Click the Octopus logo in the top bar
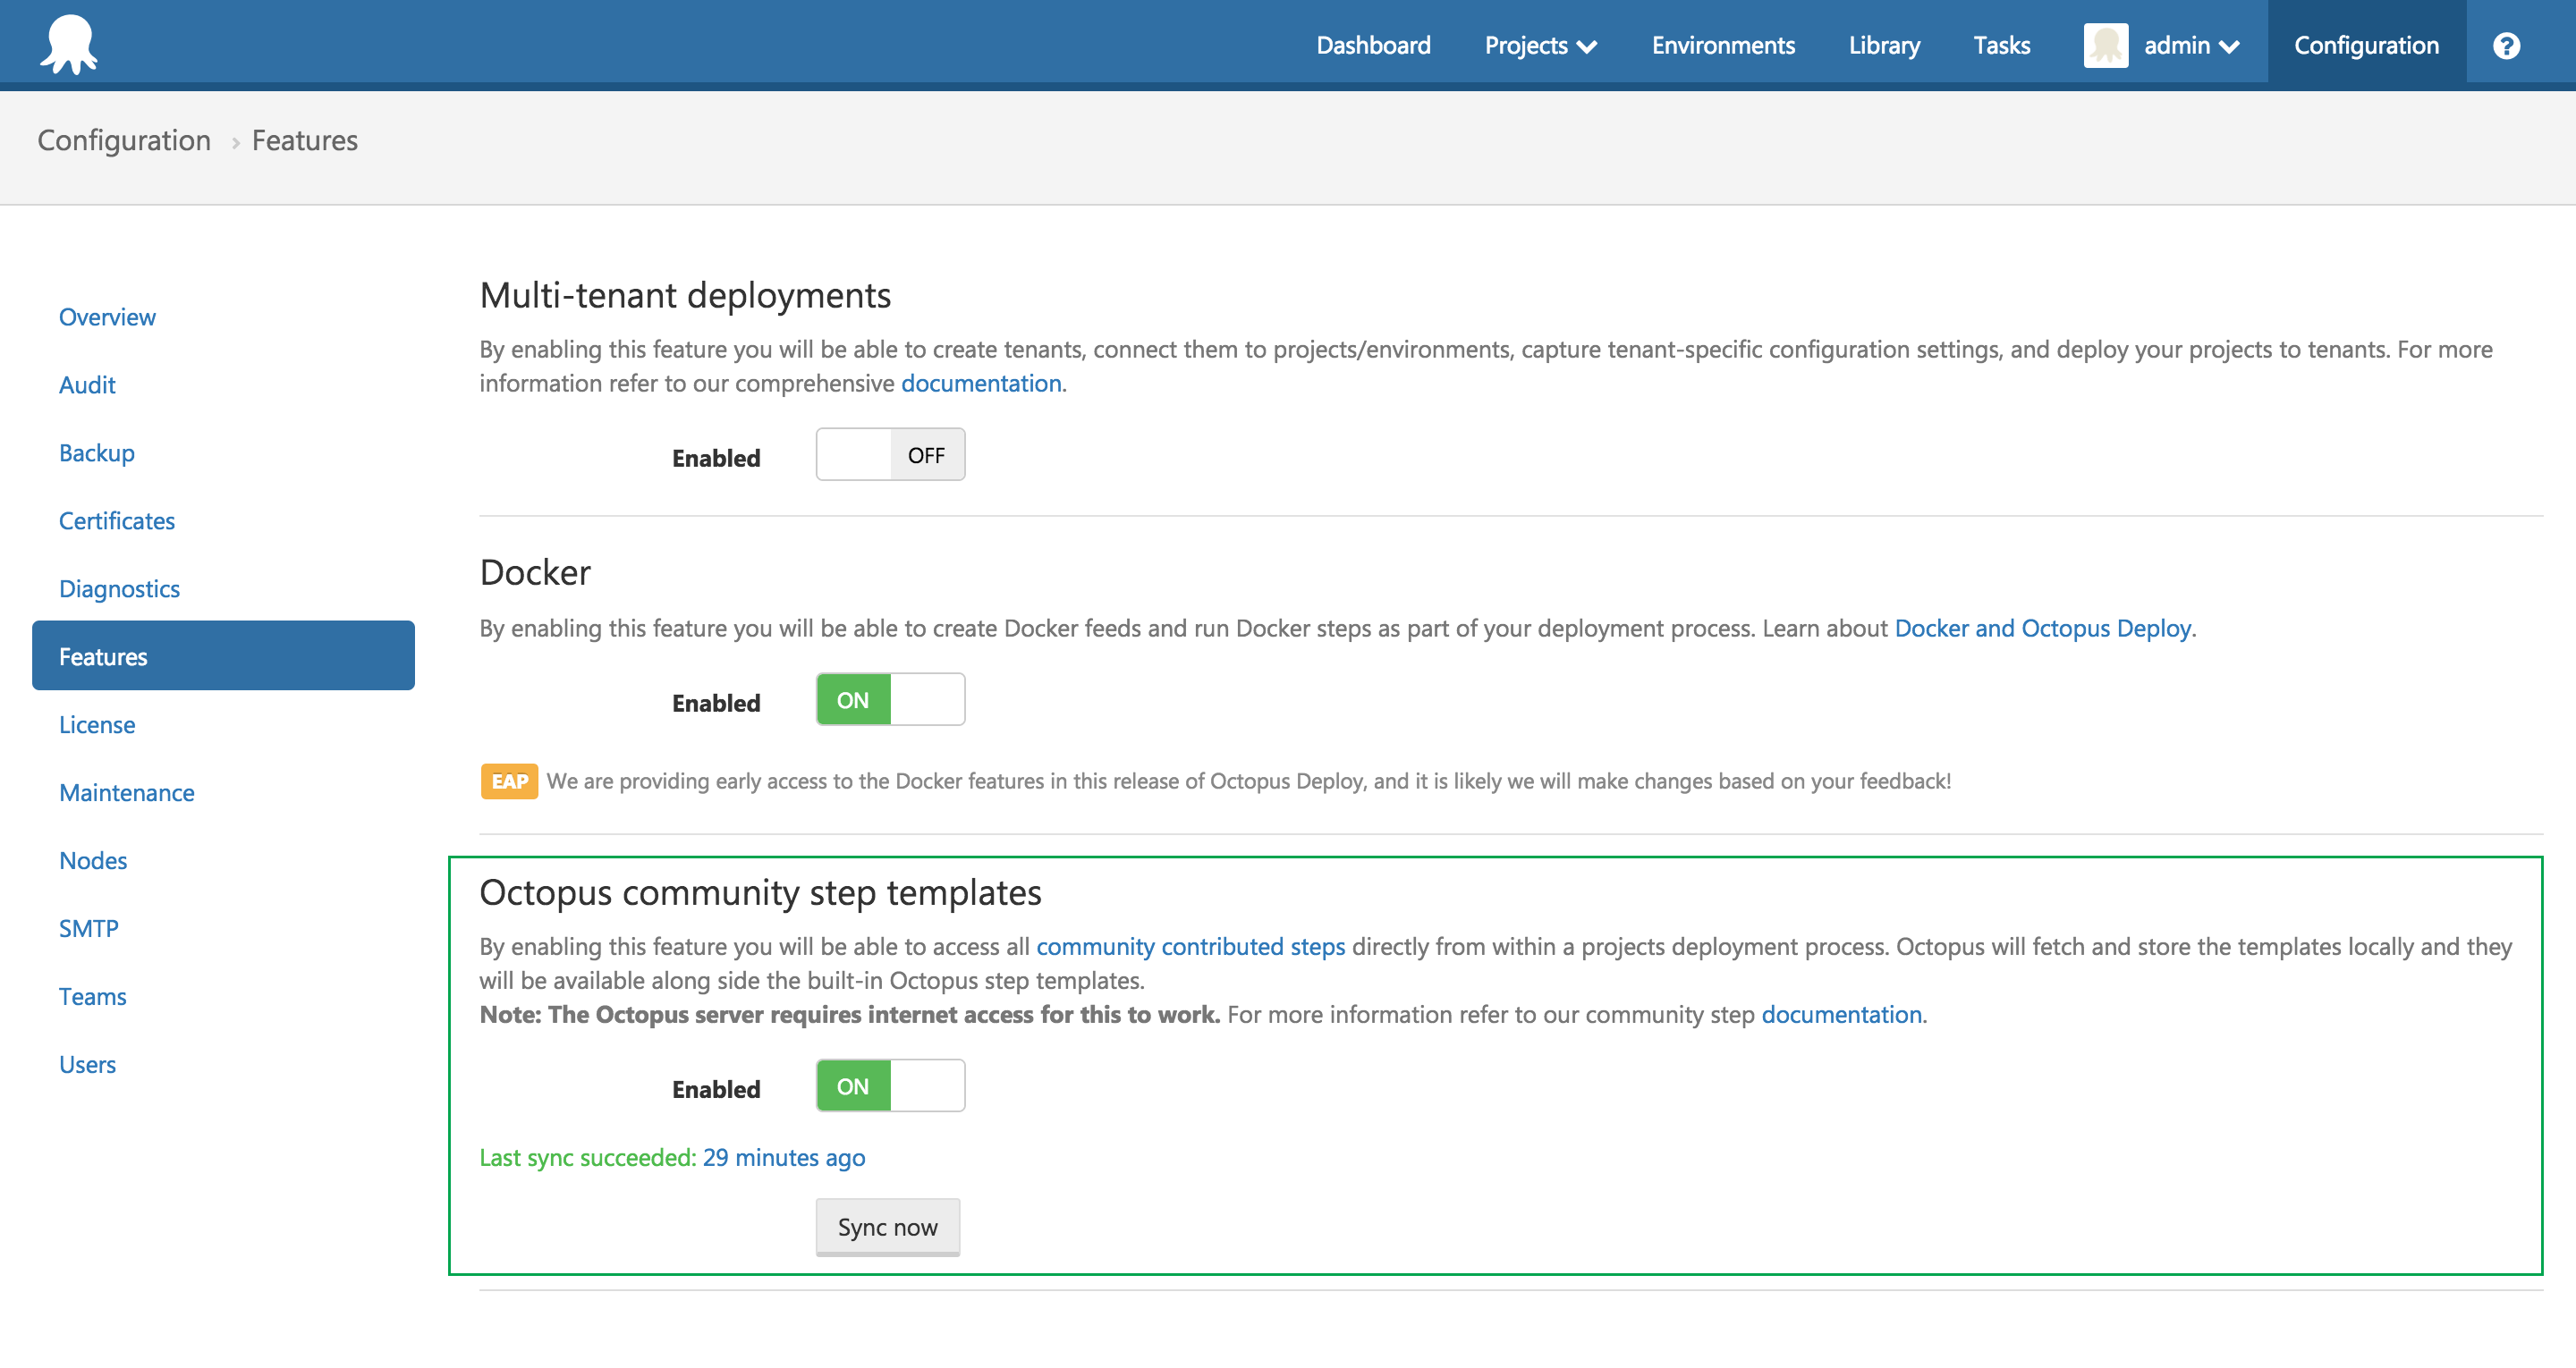Viewport: 2576px width, 1368px height. tap(67, 42)
